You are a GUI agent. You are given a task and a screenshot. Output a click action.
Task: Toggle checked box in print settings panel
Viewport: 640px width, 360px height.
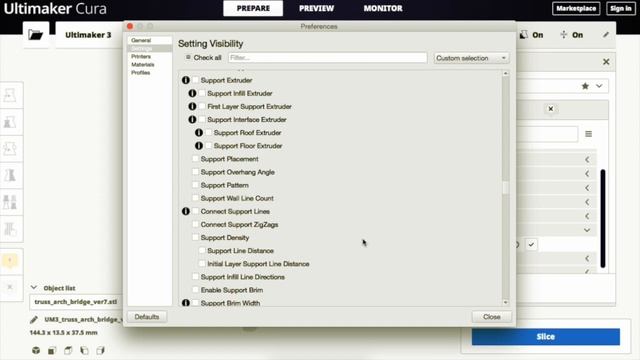pos(531,244)
